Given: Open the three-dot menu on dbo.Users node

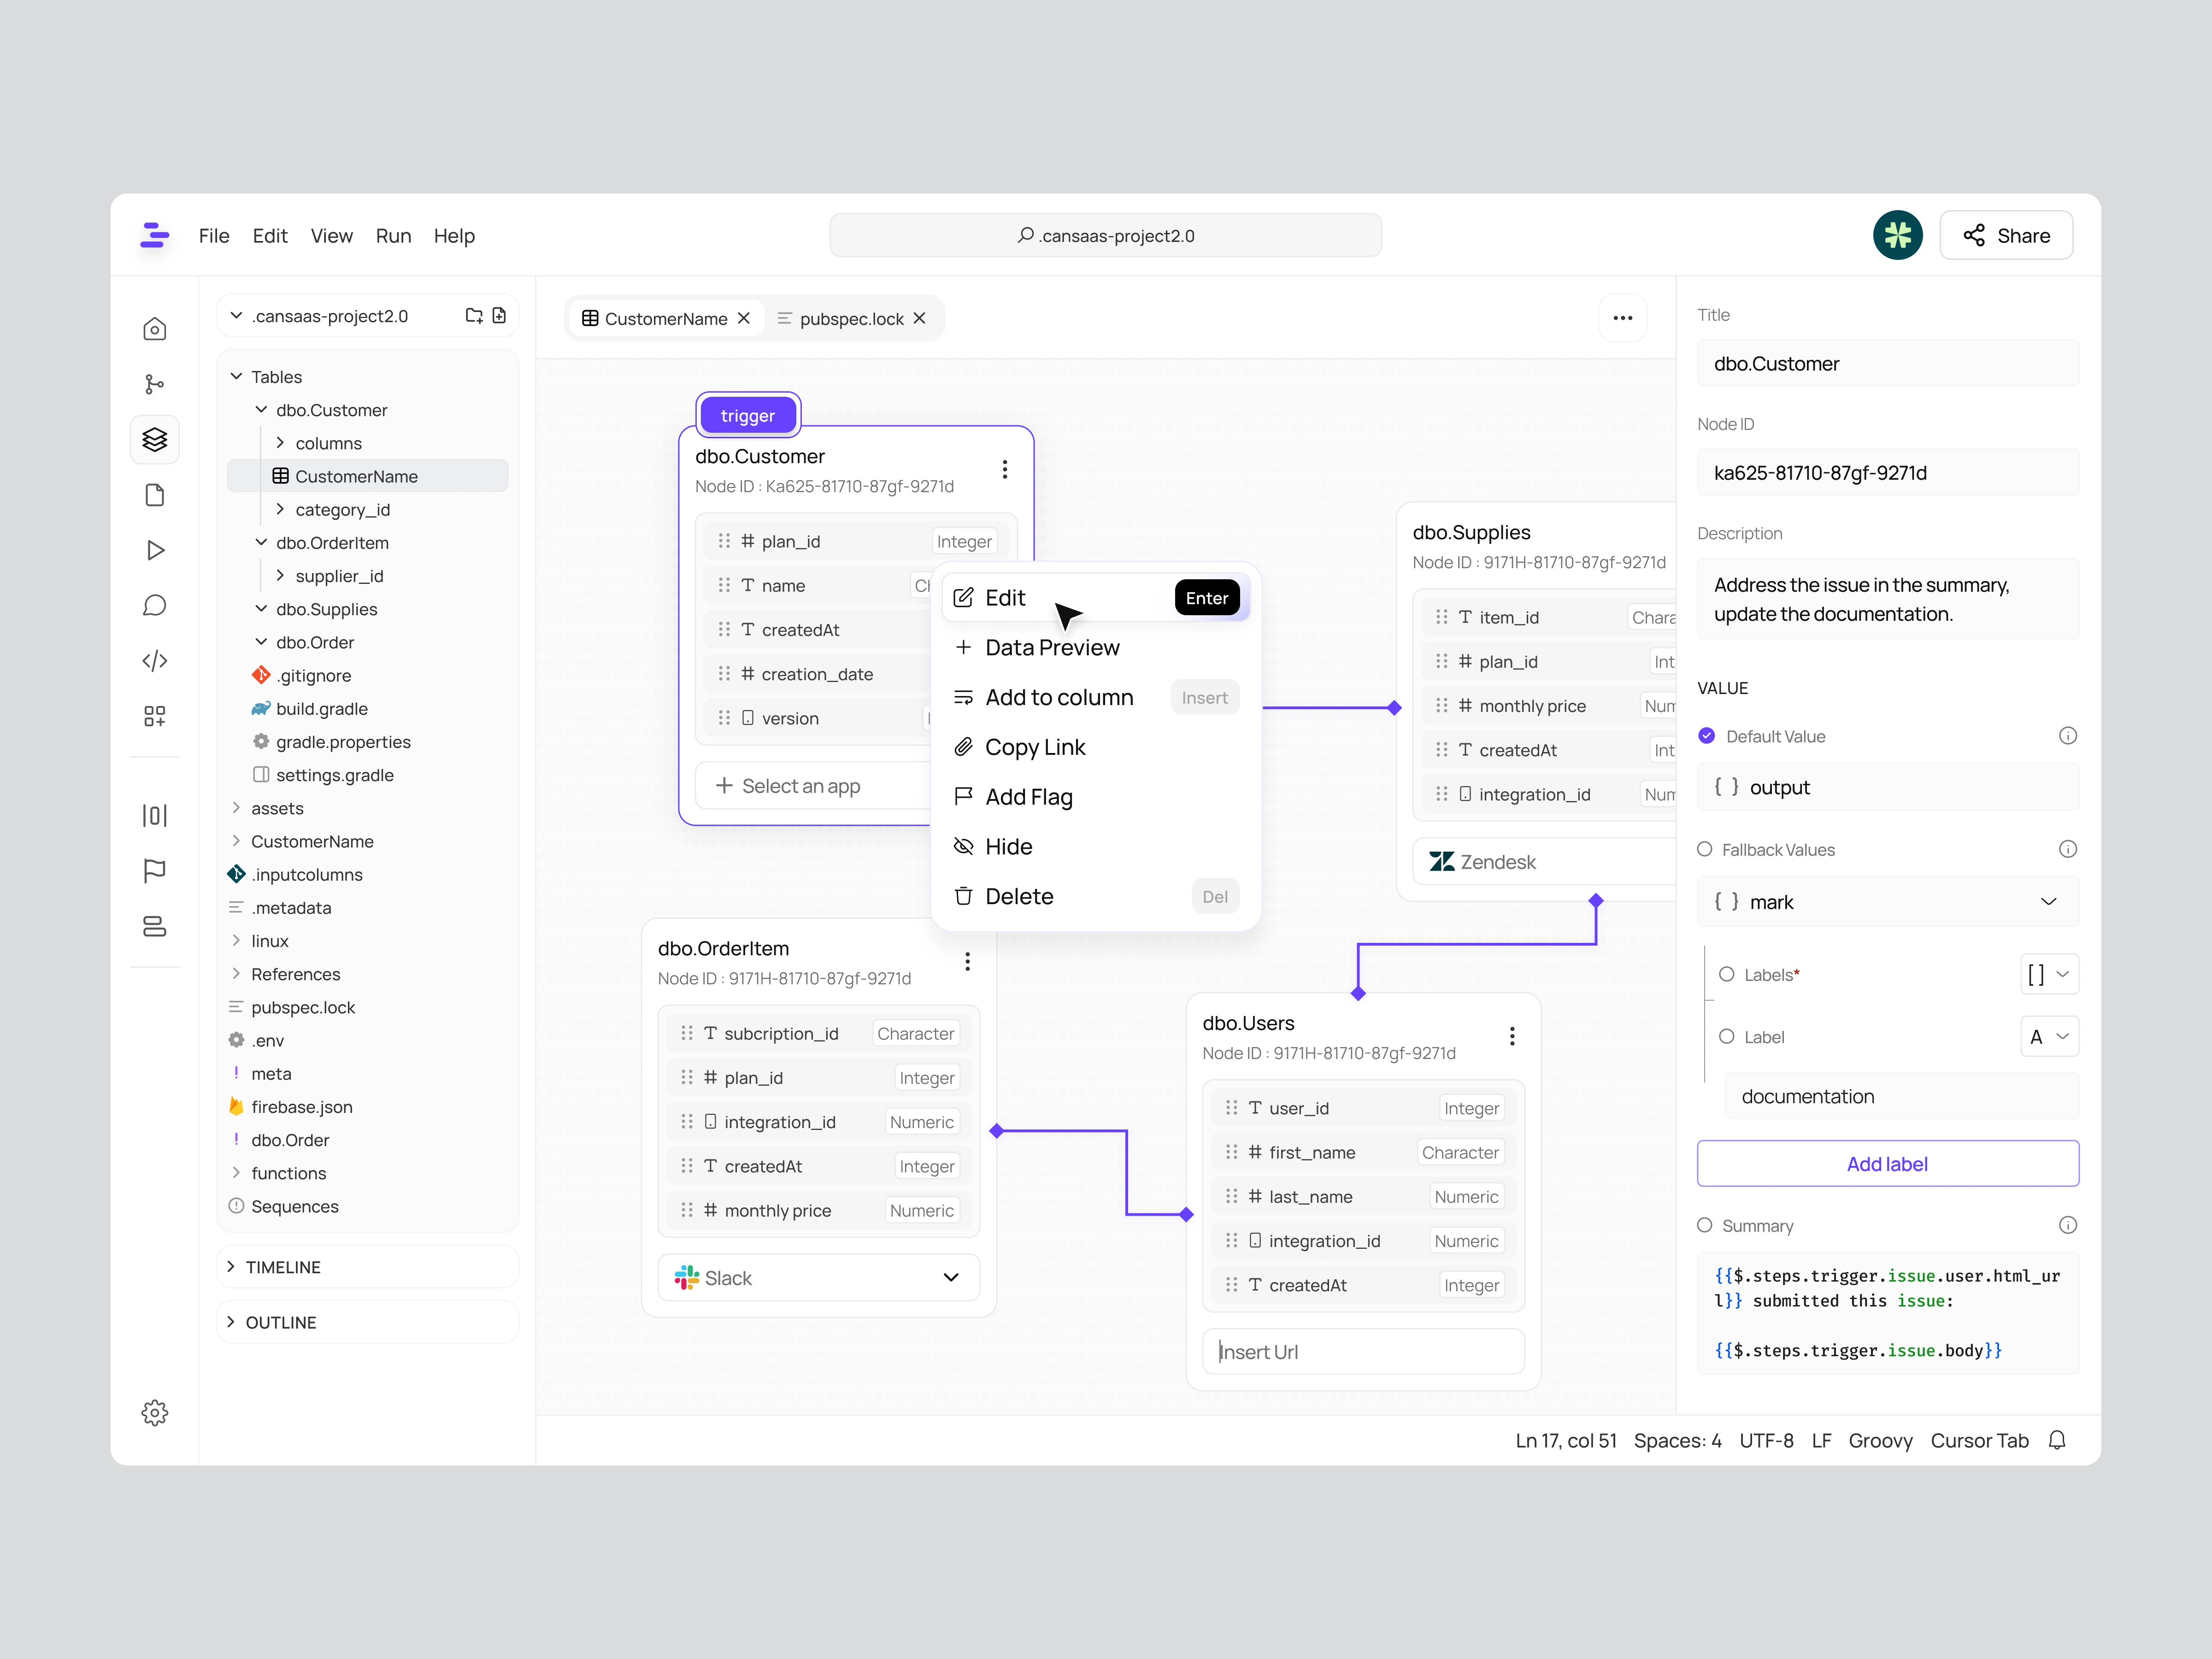Looking at the screenshot, I should [1511, 1036].
